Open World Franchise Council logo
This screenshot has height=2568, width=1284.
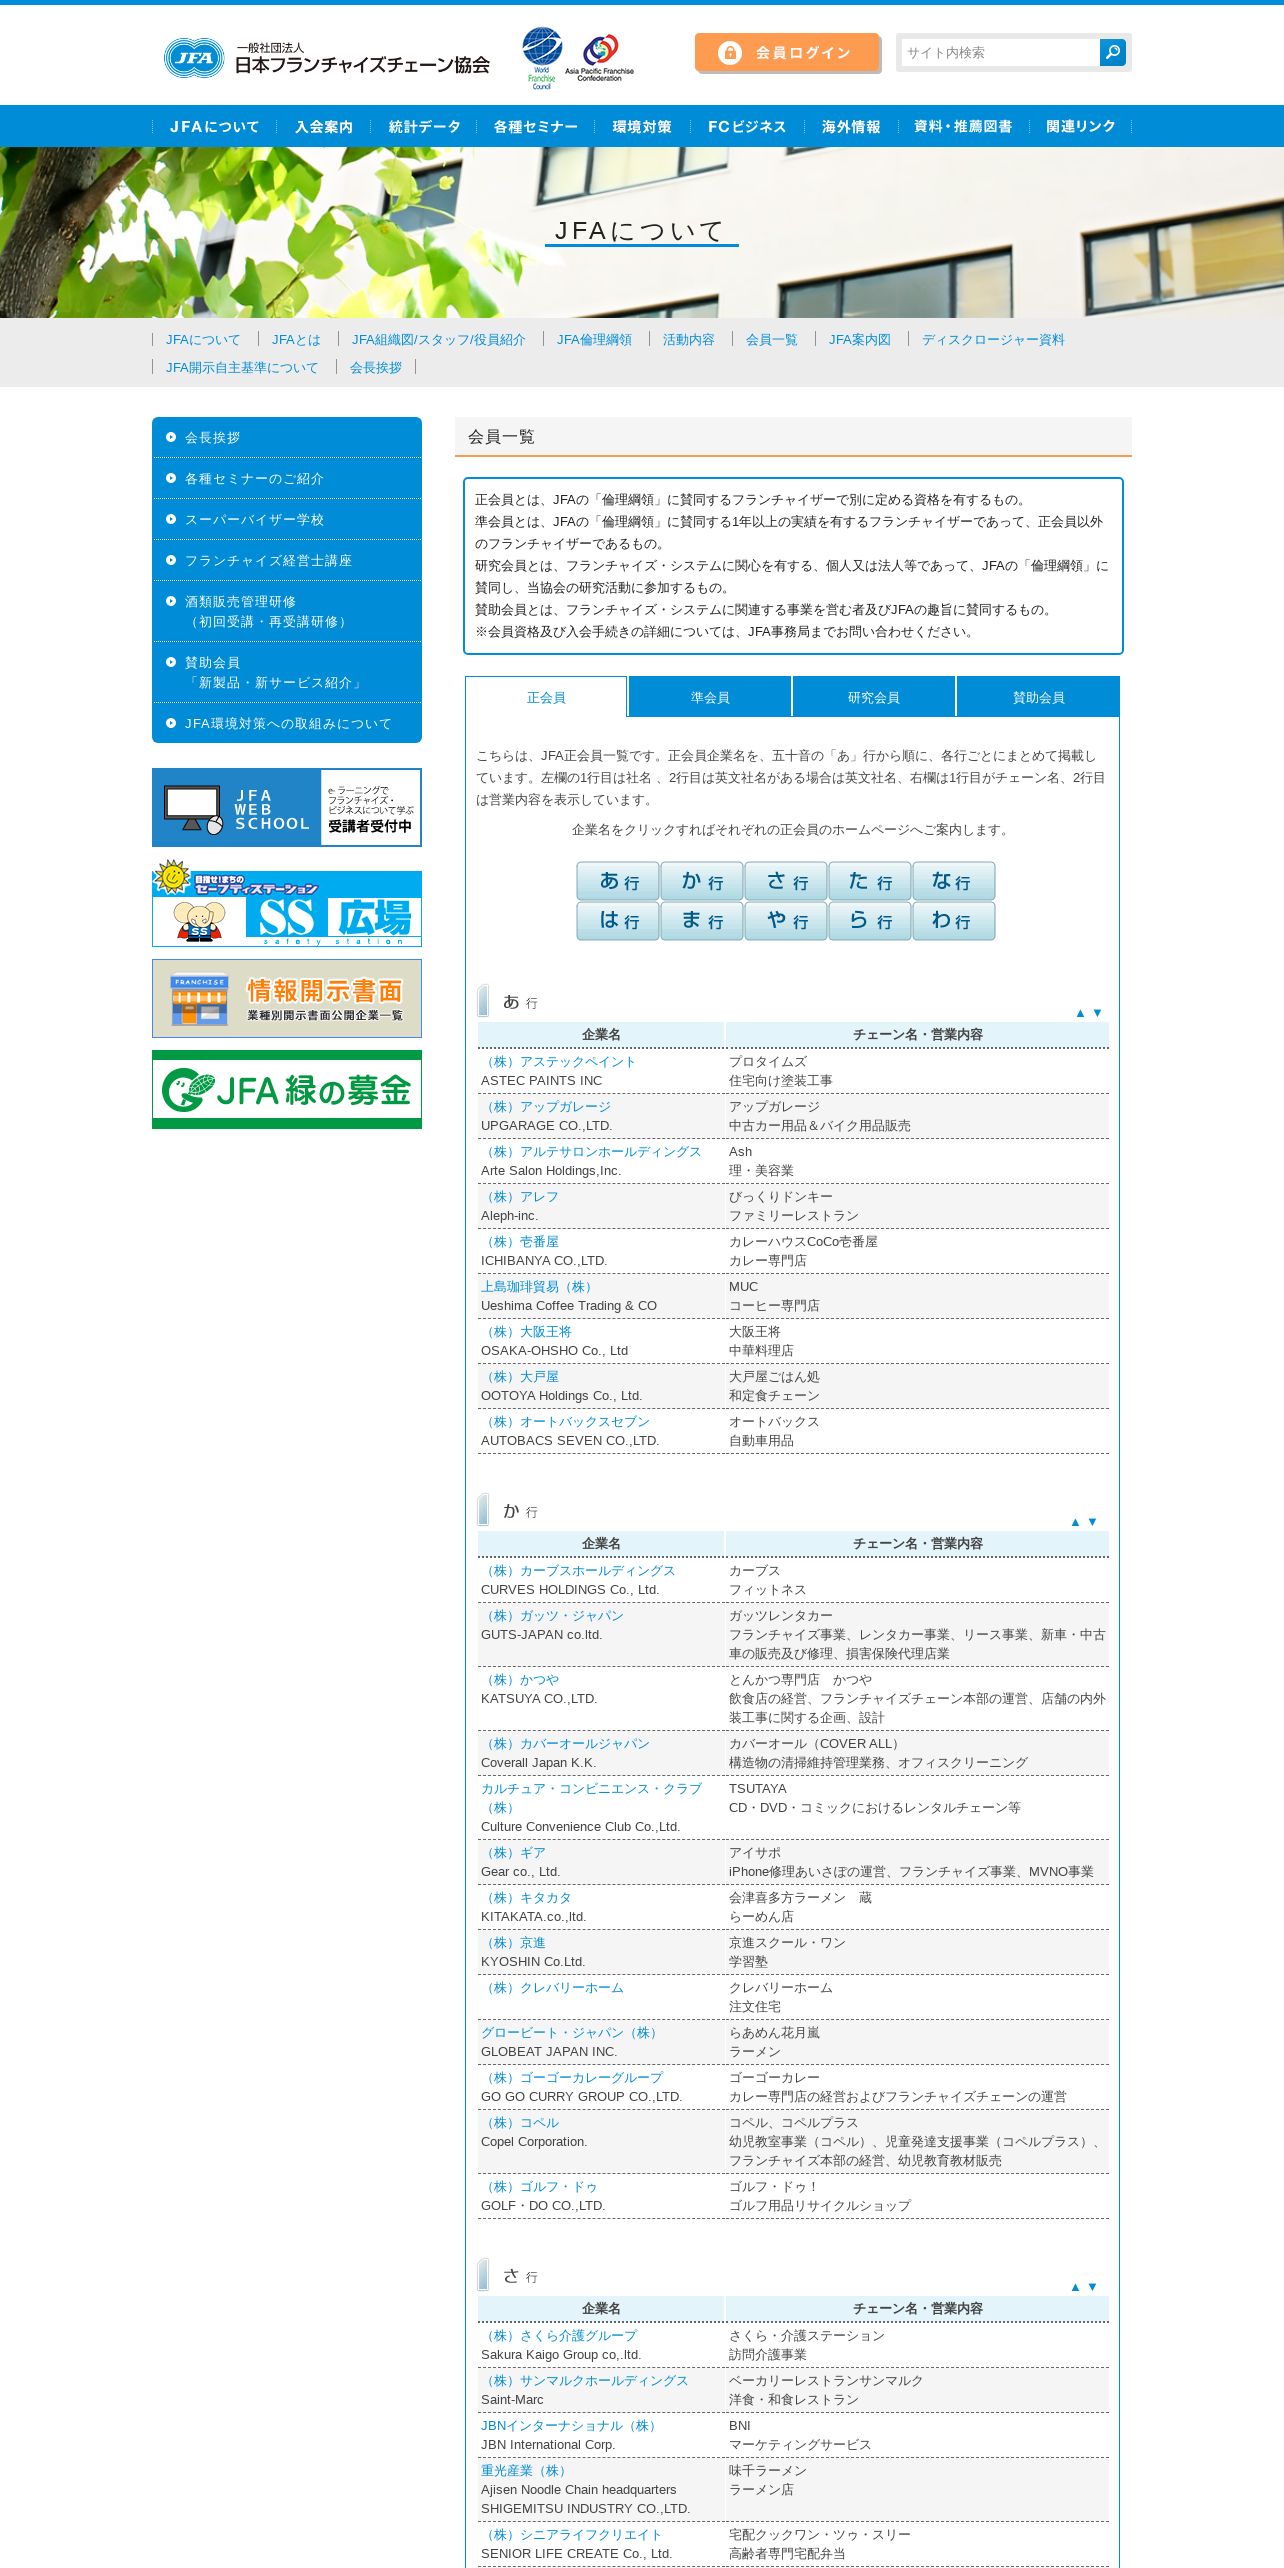pos(541,58)
